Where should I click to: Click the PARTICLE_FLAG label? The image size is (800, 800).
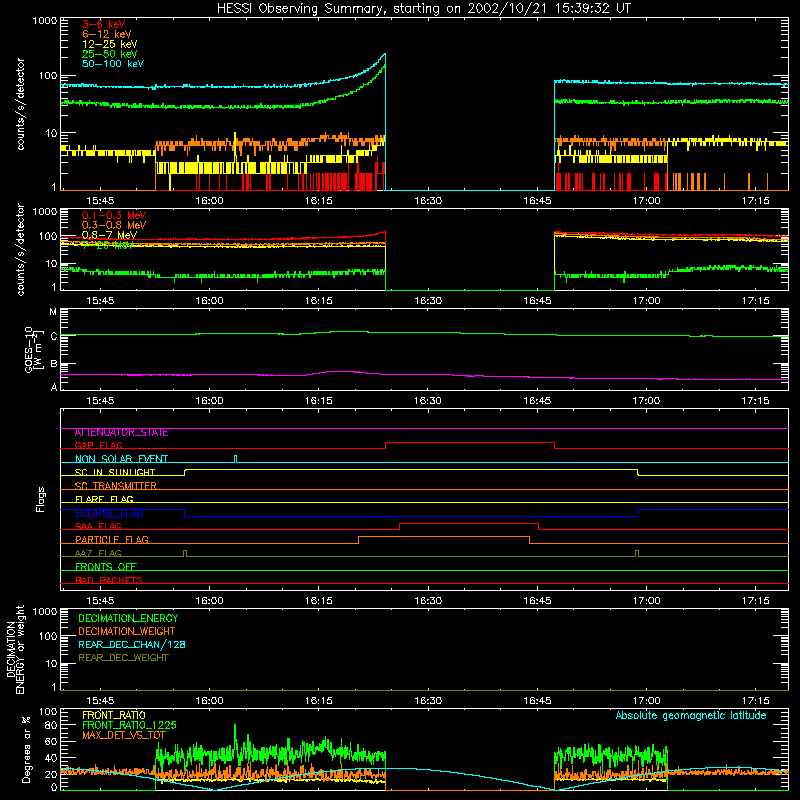tap(112, 540)
